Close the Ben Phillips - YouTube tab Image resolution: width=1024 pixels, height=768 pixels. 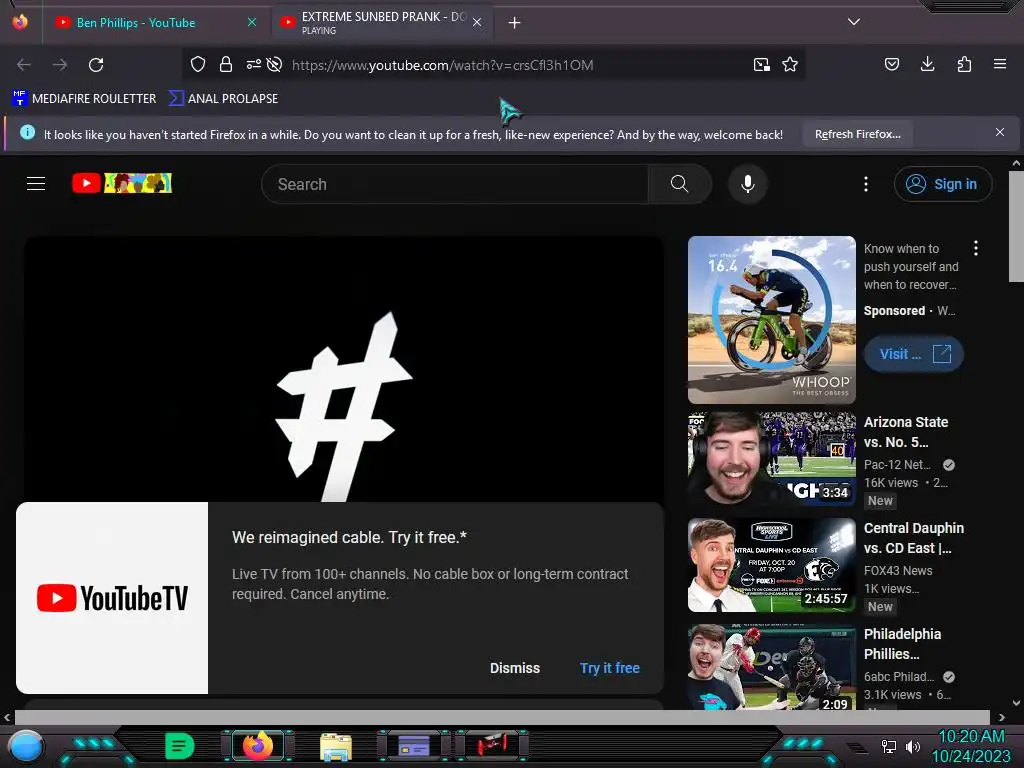pyautogui.click(x=252, y=22)
